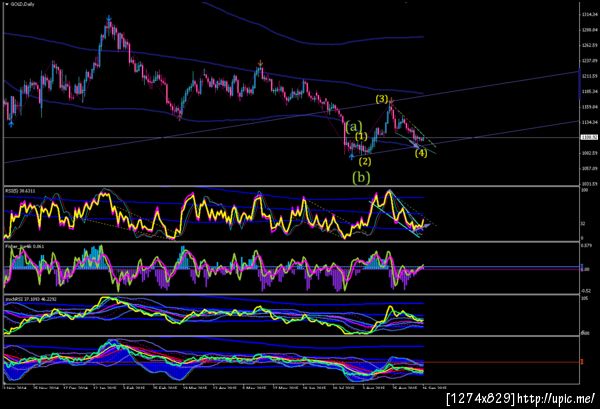
Task: Select the orange arrow above the mid-chart peak
Action: [x=260, y=63]
